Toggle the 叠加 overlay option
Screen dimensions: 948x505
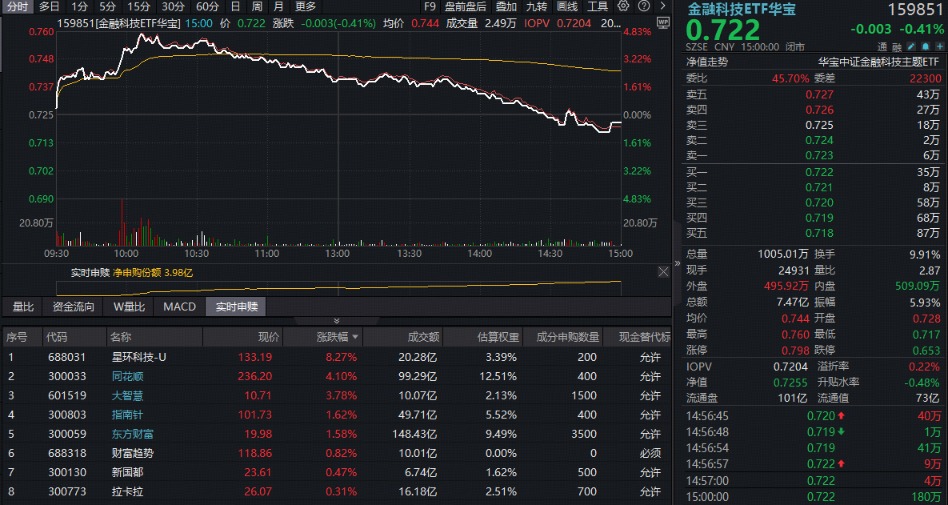point(506,6)
